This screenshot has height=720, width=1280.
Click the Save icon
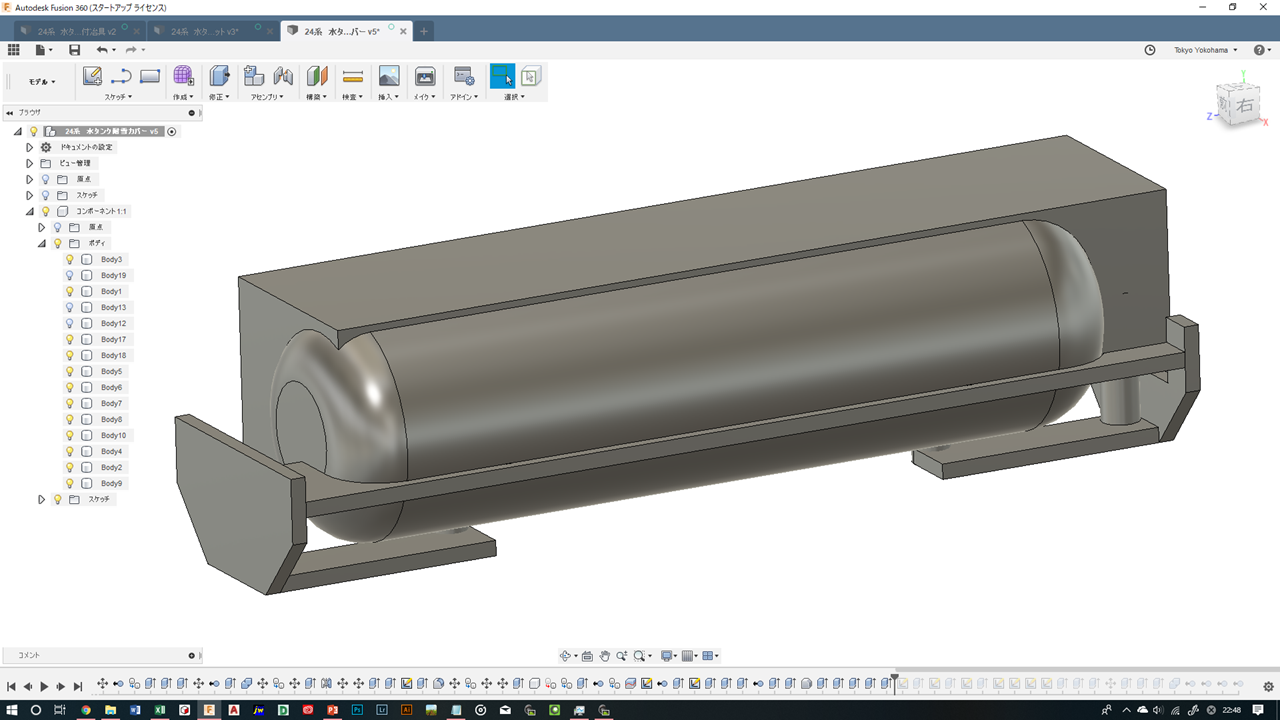click(74, 50)
